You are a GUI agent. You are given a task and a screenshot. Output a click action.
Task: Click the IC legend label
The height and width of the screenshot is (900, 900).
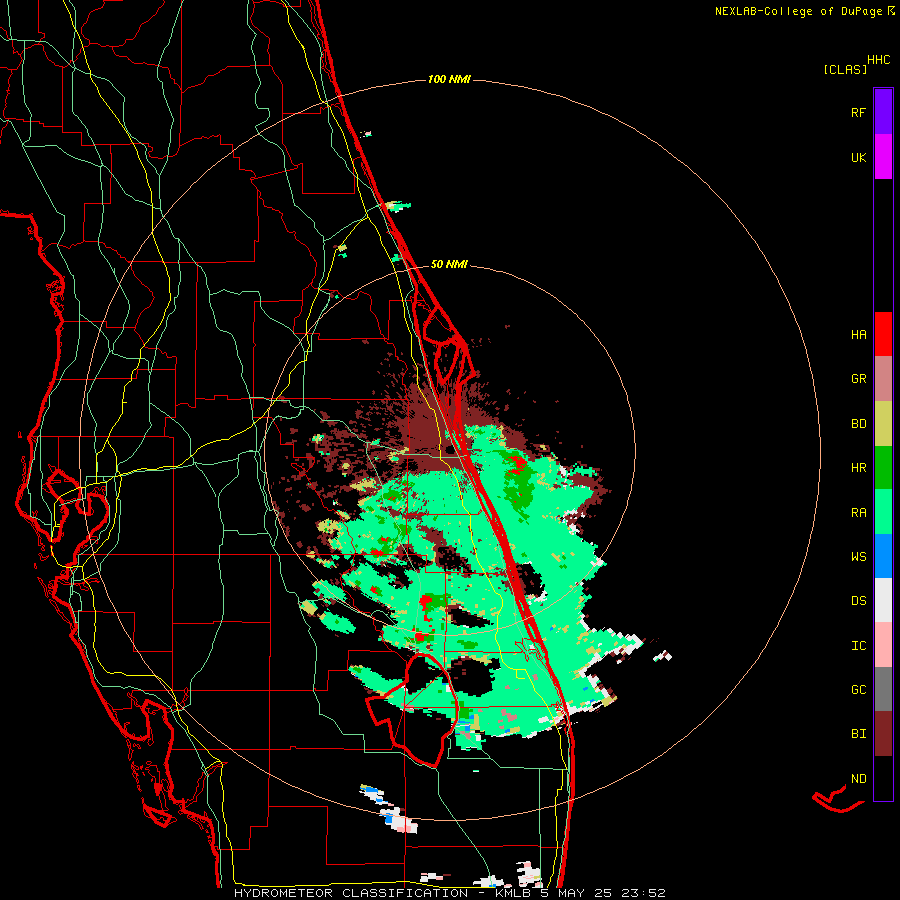click(858, 646)
